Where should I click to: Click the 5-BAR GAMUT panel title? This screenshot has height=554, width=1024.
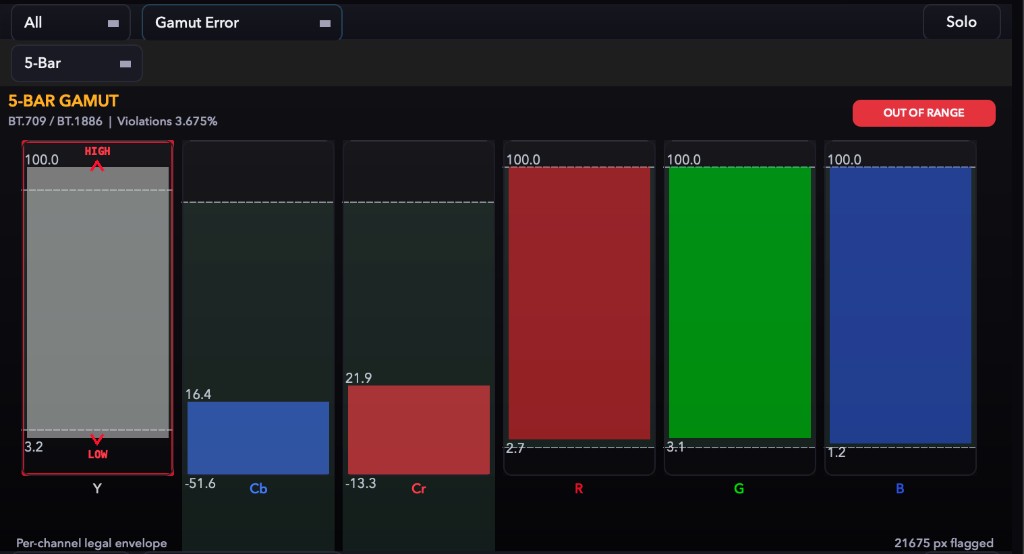tap(63, 101)
